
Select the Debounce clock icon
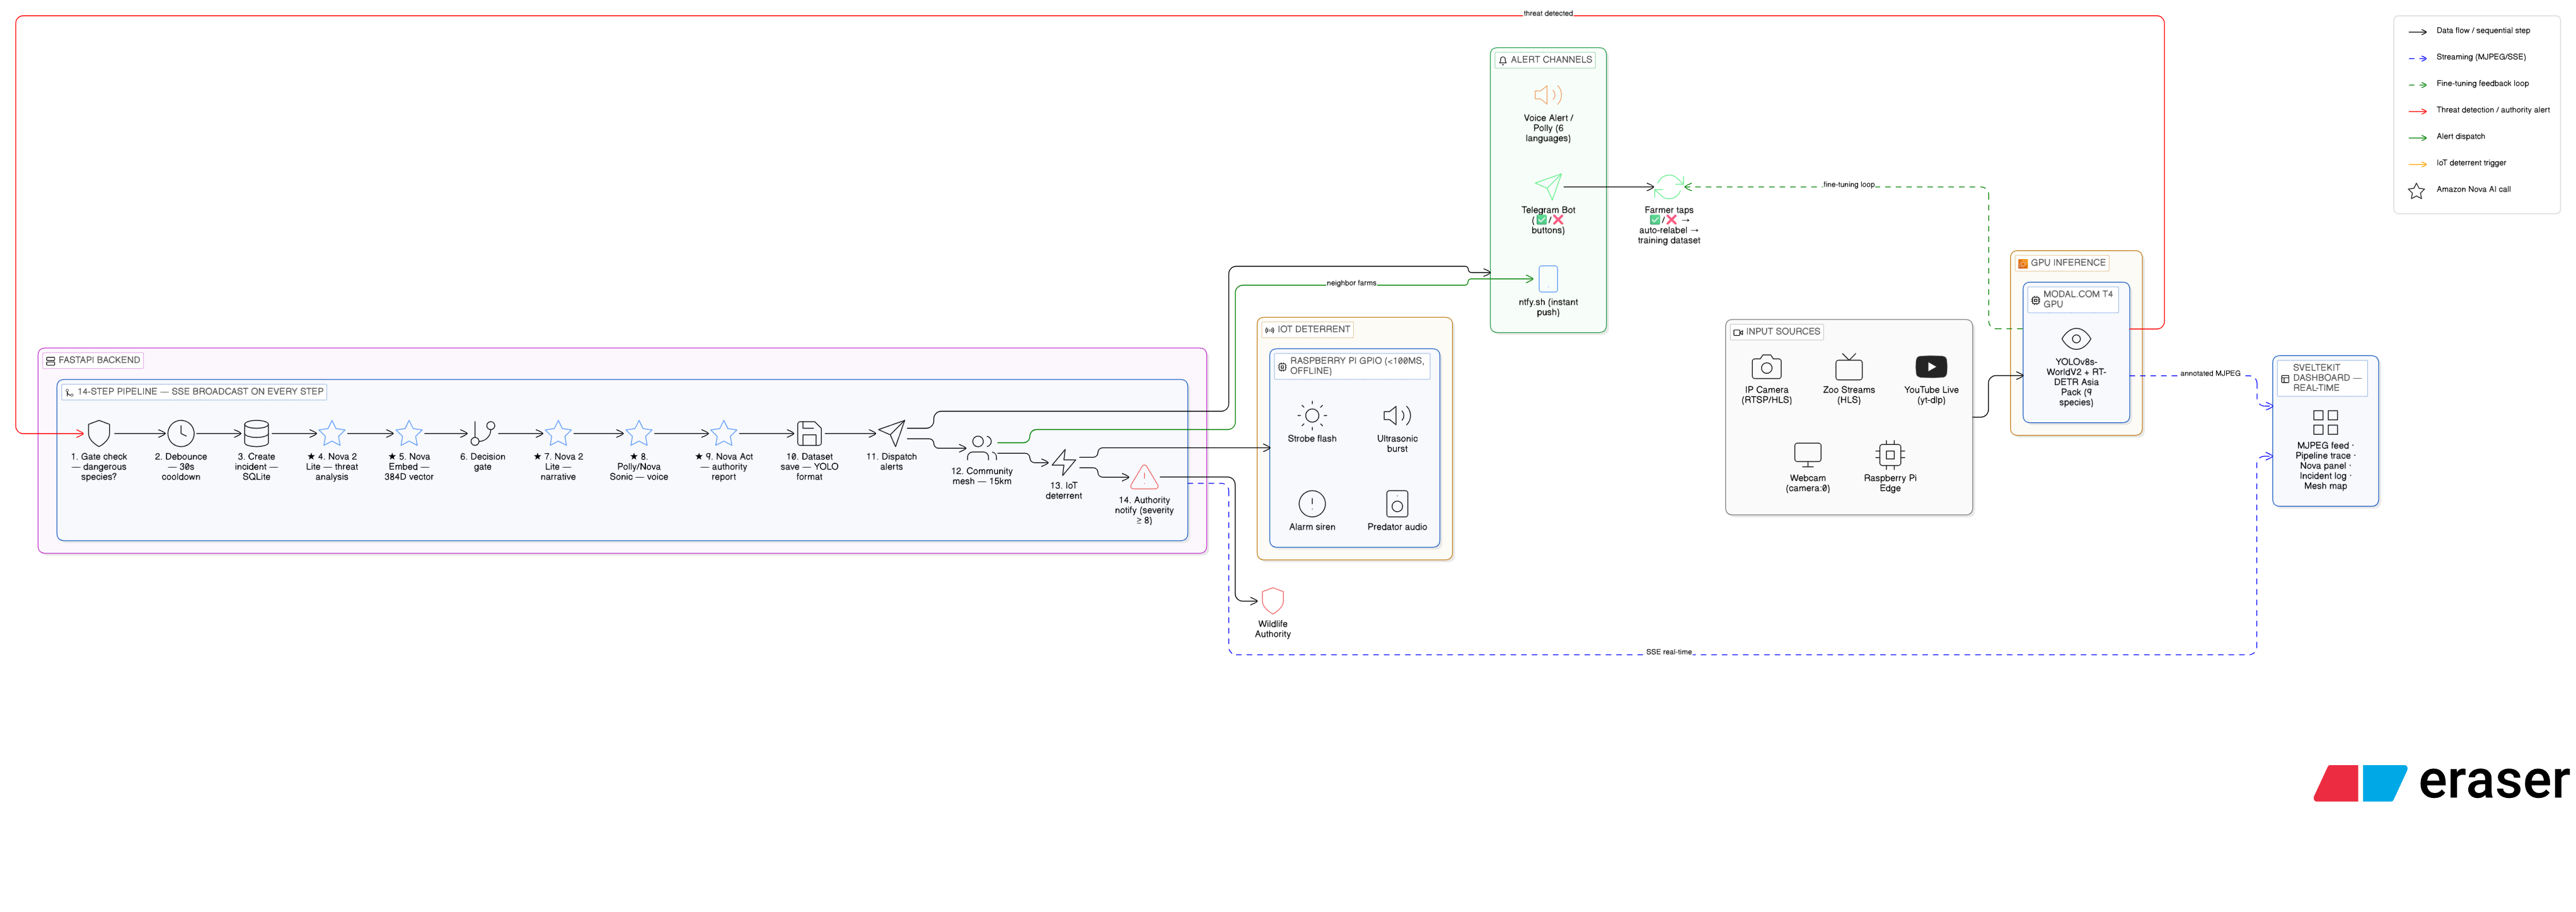(180, 433)
